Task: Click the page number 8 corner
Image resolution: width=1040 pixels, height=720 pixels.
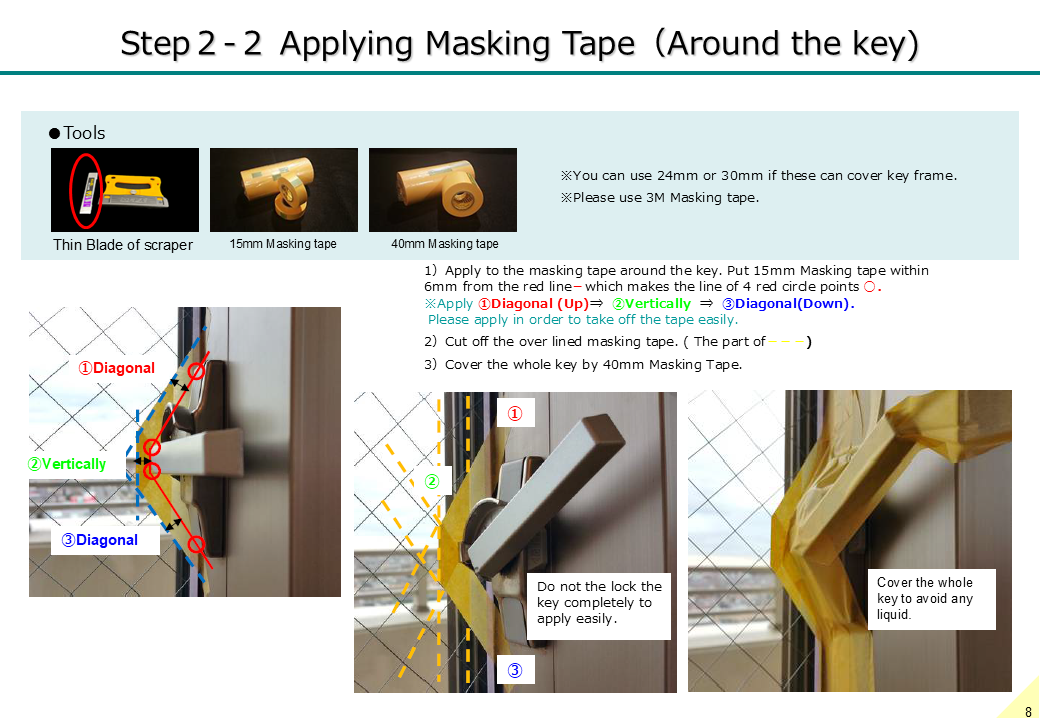Action: tap(1027, 711)
